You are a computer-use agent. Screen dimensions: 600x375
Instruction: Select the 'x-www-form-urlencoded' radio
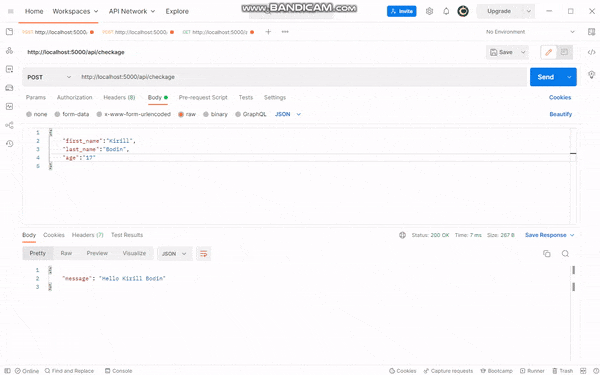point(99,114)
